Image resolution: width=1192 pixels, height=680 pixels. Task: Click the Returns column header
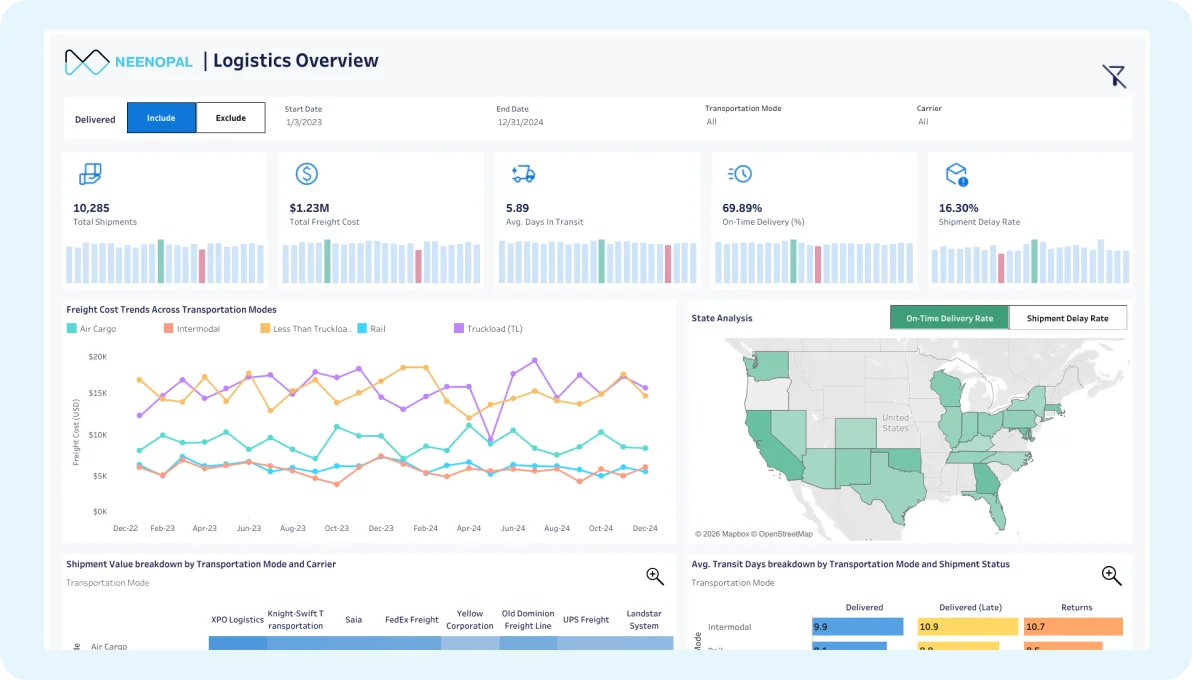tap(1076, 607)
